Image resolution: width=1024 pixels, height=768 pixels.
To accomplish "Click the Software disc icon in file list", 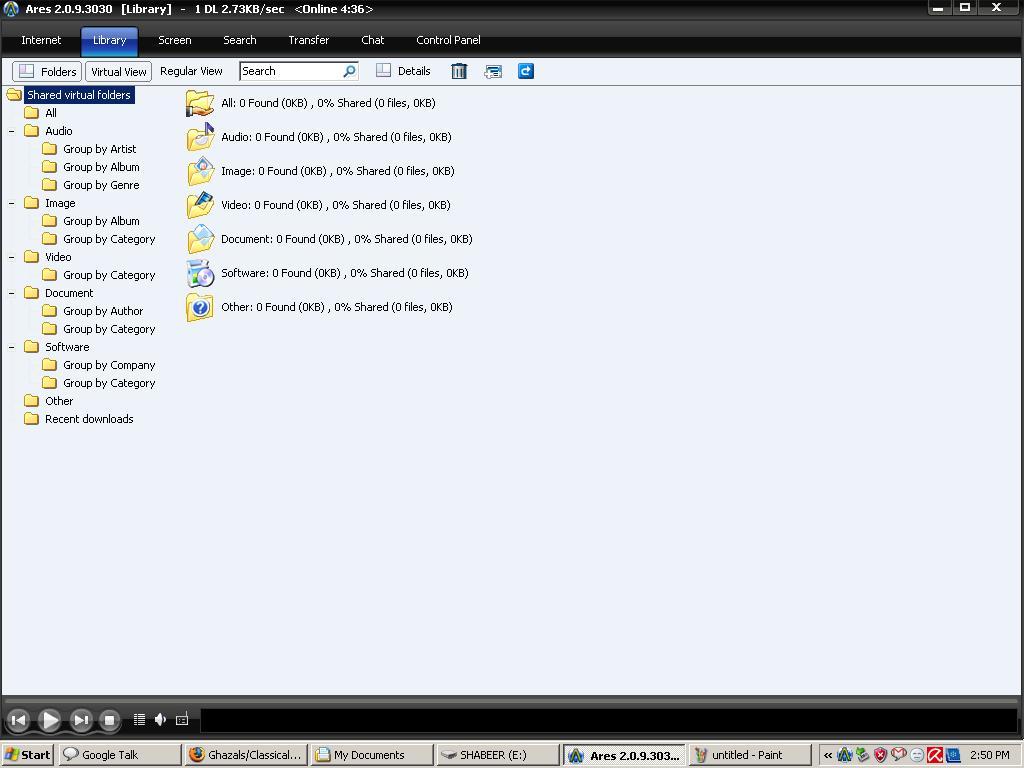I will click(x=200, y=273).
